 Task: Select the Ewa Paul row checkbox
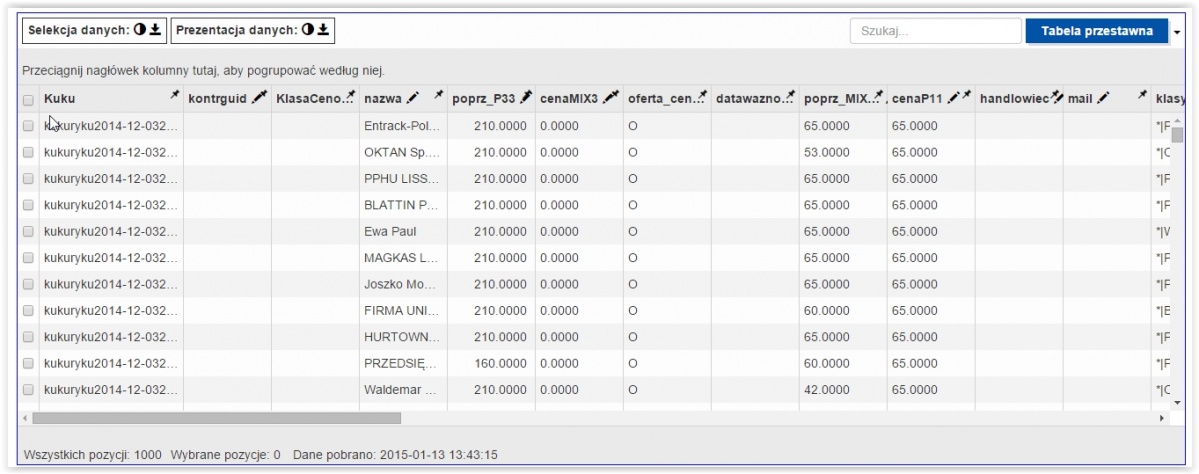(x=28, y=232)
